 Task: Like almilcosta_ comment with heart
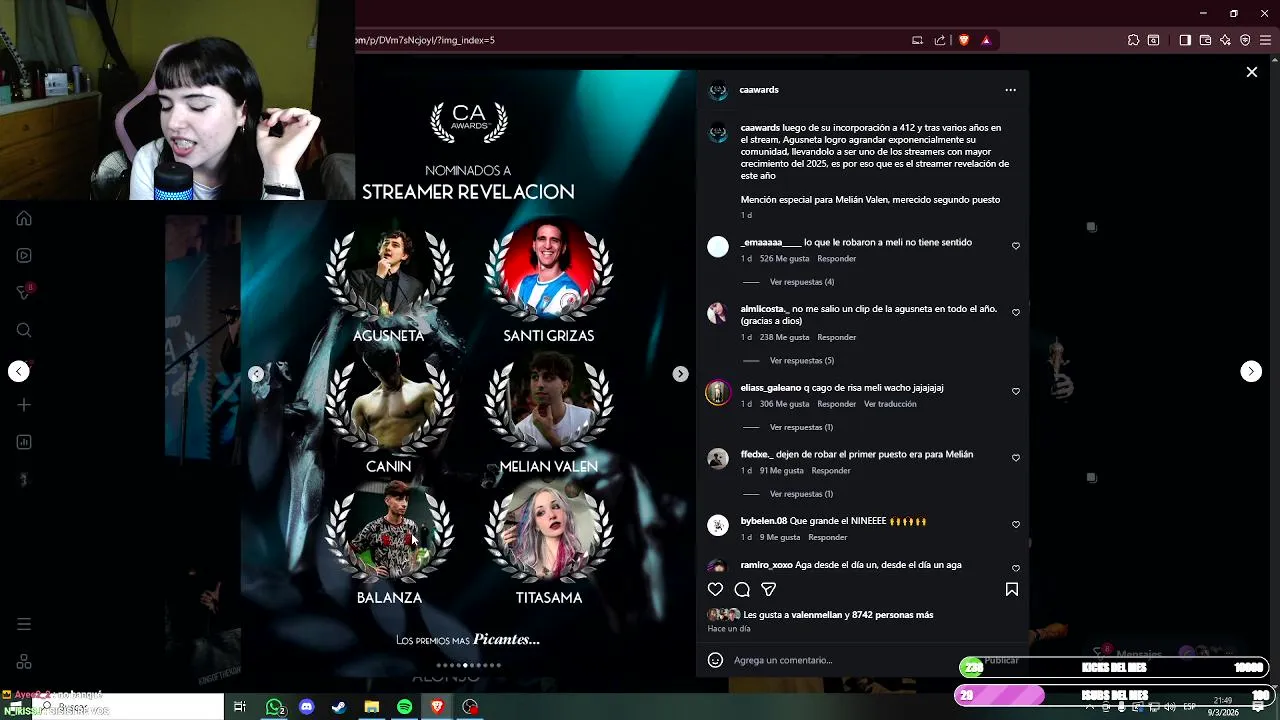(1015, 313)
